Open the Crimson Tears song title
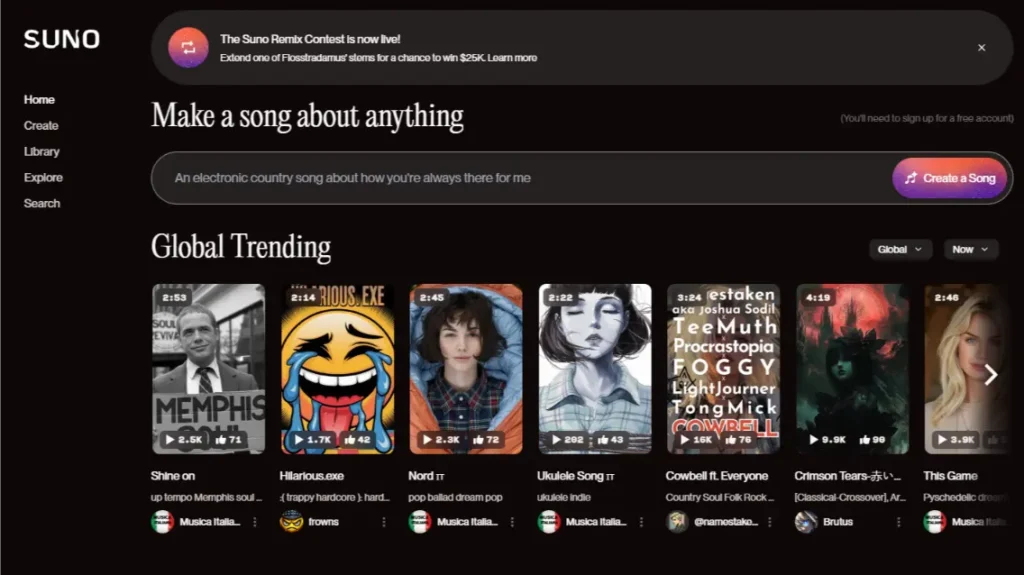 (848, 476)
